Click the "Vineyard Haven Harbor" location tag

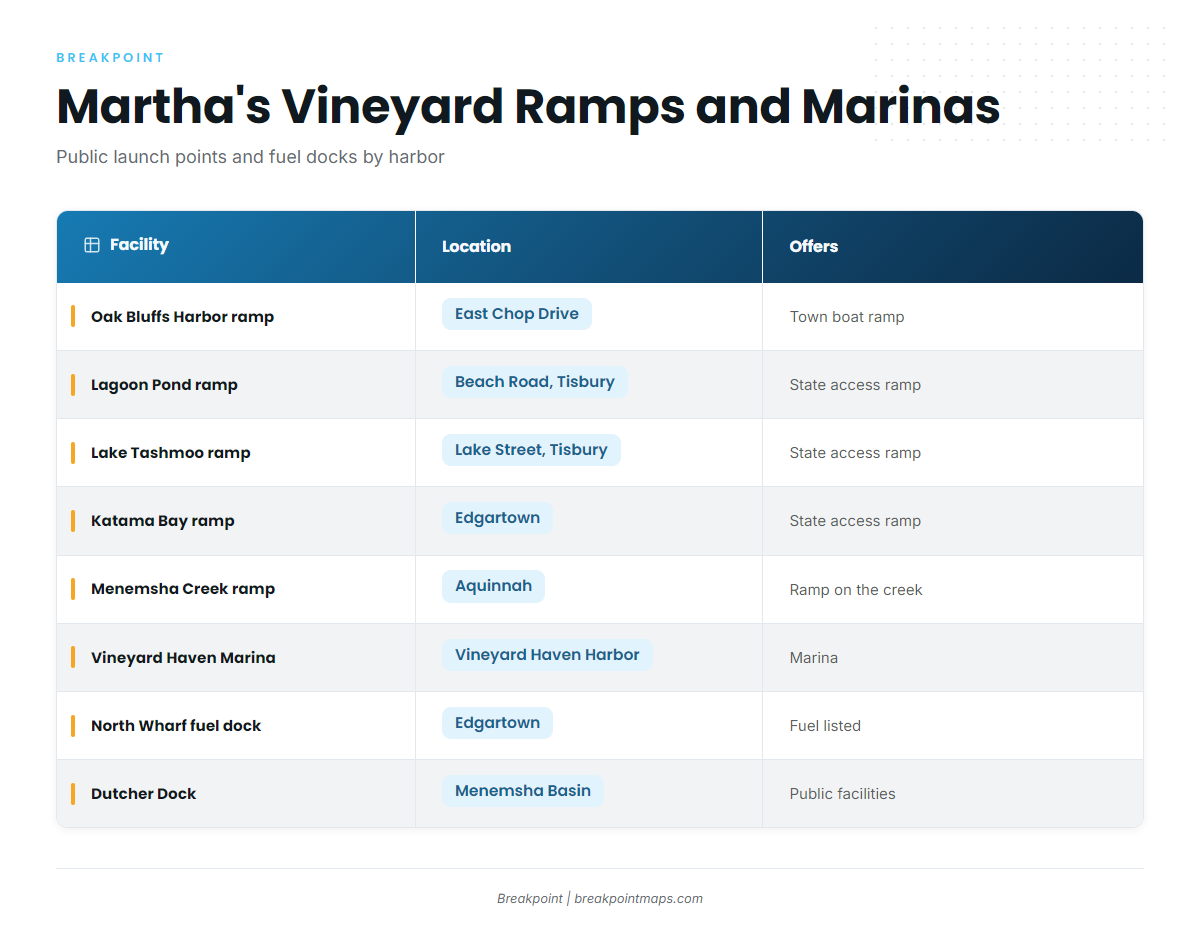[547, 655]
